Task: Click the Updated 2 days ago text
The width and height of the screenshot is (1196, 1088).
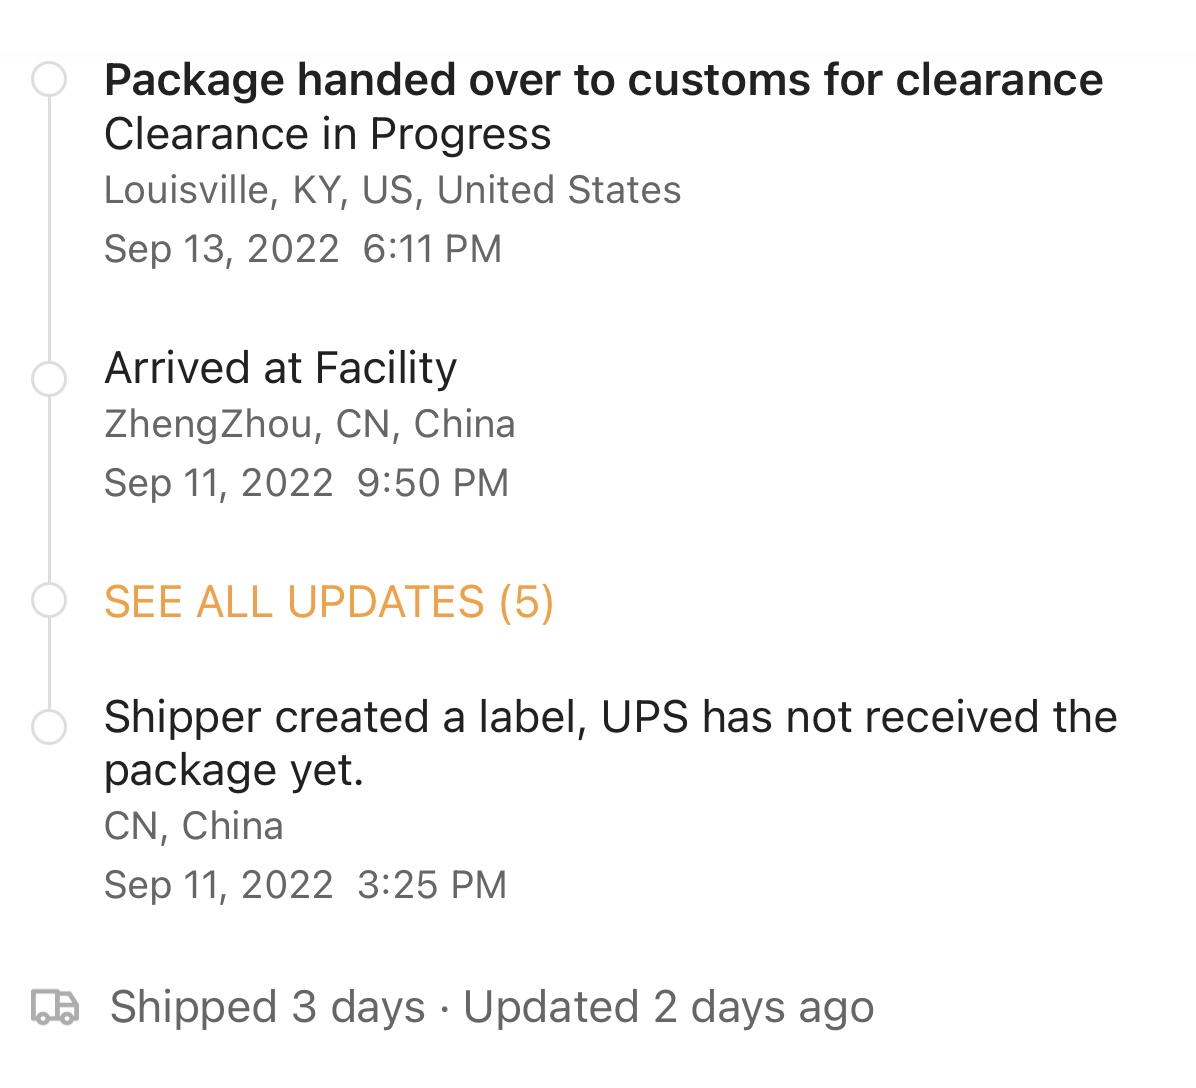Action: (668, 1007)
